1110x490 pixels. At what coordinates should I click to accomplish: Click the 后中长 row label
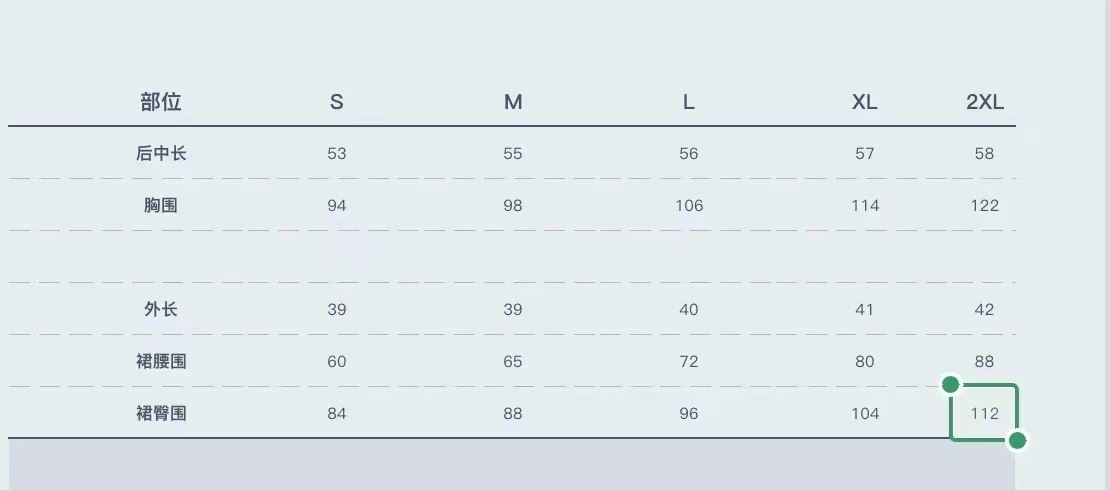[161, 154]
